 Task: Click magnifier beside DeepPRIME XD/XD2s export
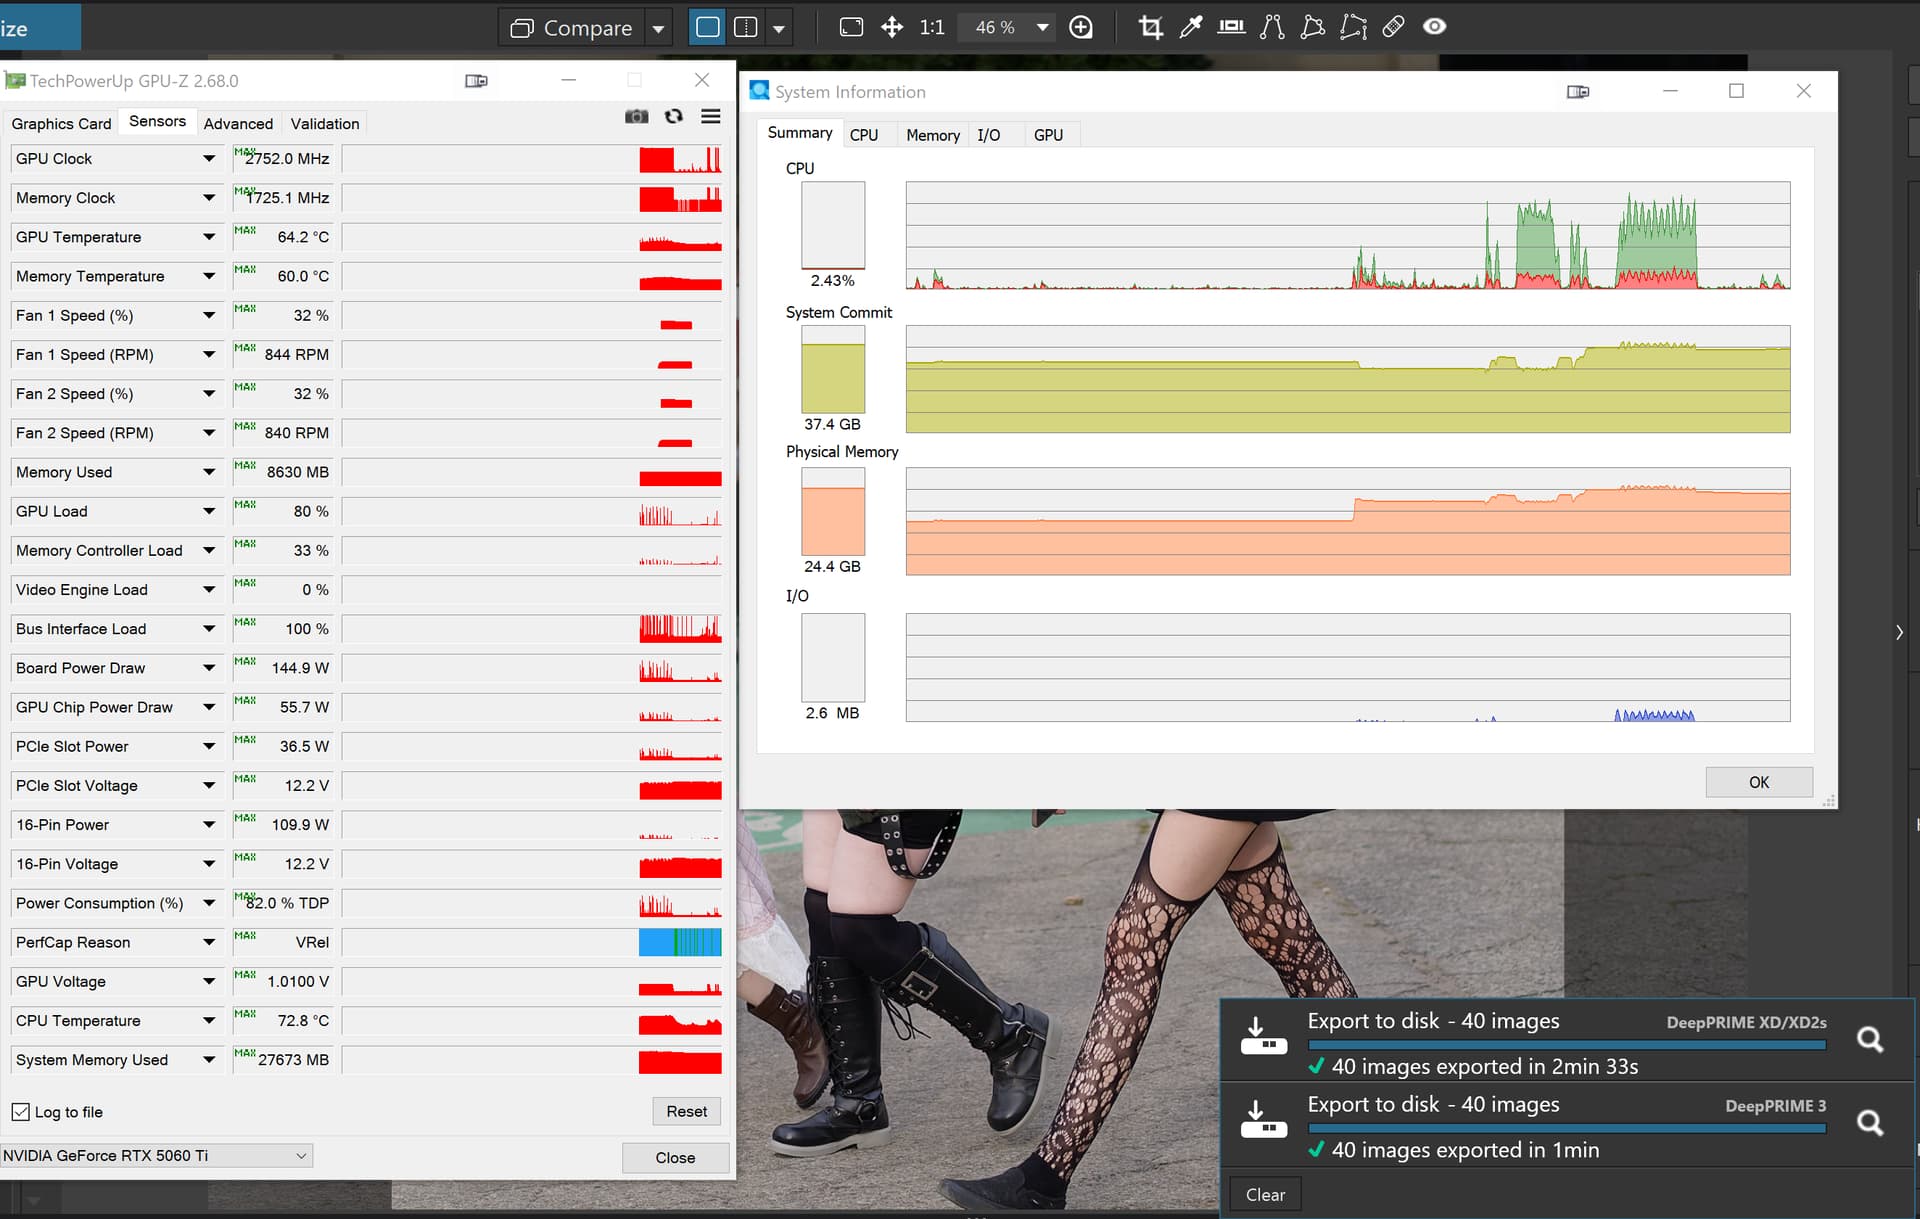[x=1869, y=1040]
